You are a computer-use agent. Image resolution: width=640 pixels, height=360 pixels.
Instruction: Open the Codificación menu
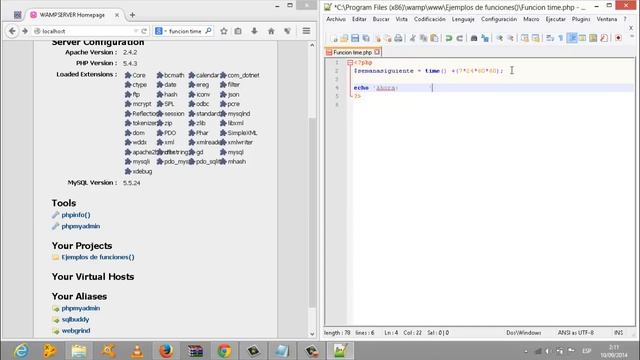[x=430, y=19]
